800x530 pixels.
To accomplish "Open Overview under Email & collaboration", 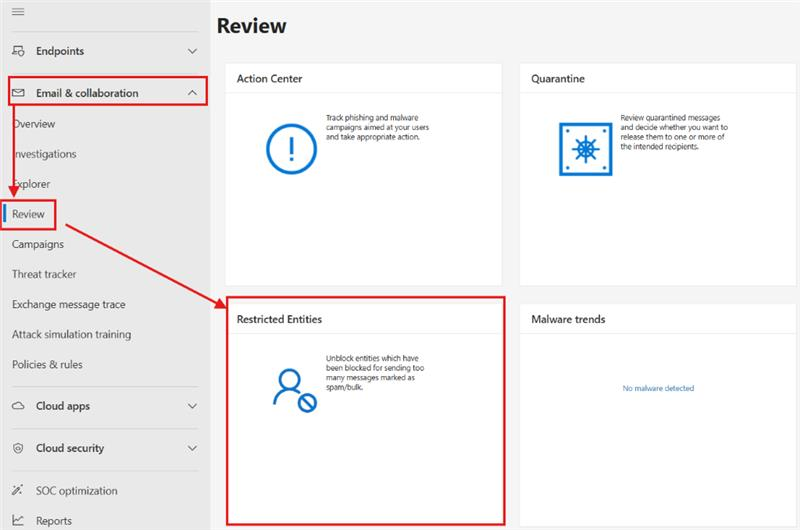I will click(34, 124).
